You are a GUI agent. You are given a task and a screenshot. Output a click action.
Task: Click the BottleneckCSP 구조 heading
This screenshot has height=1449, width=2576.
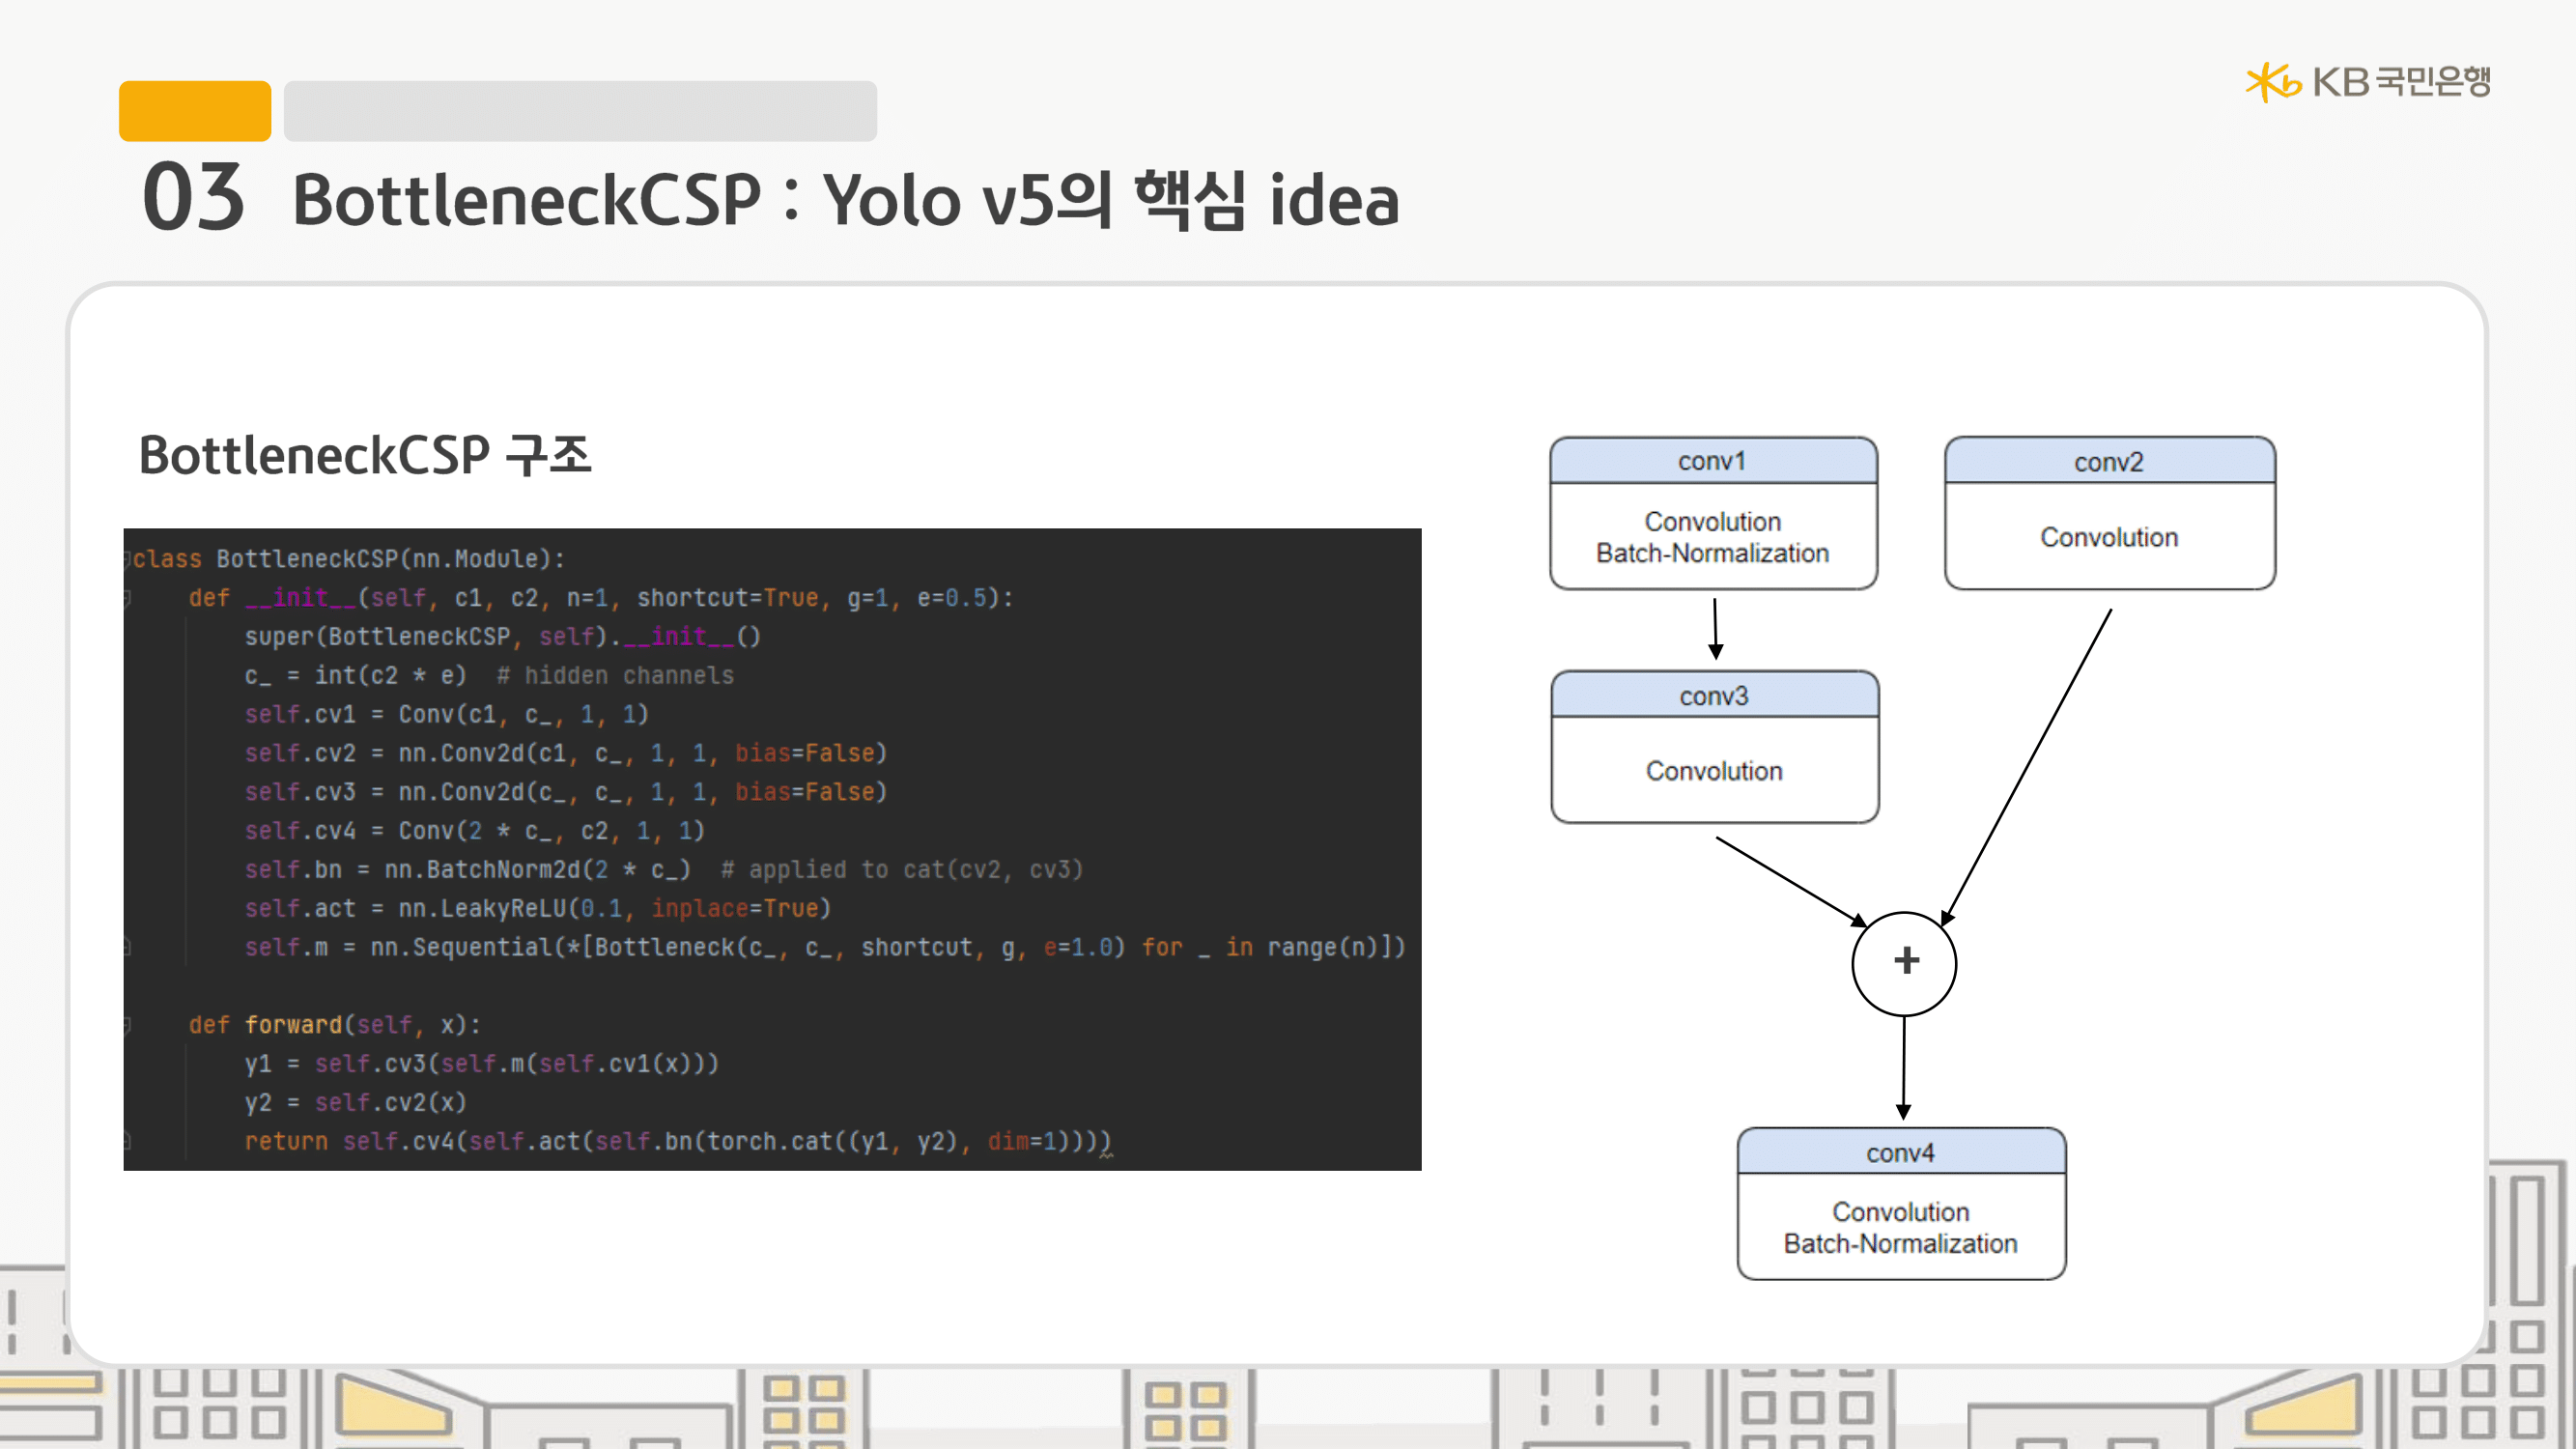[365, 455]
